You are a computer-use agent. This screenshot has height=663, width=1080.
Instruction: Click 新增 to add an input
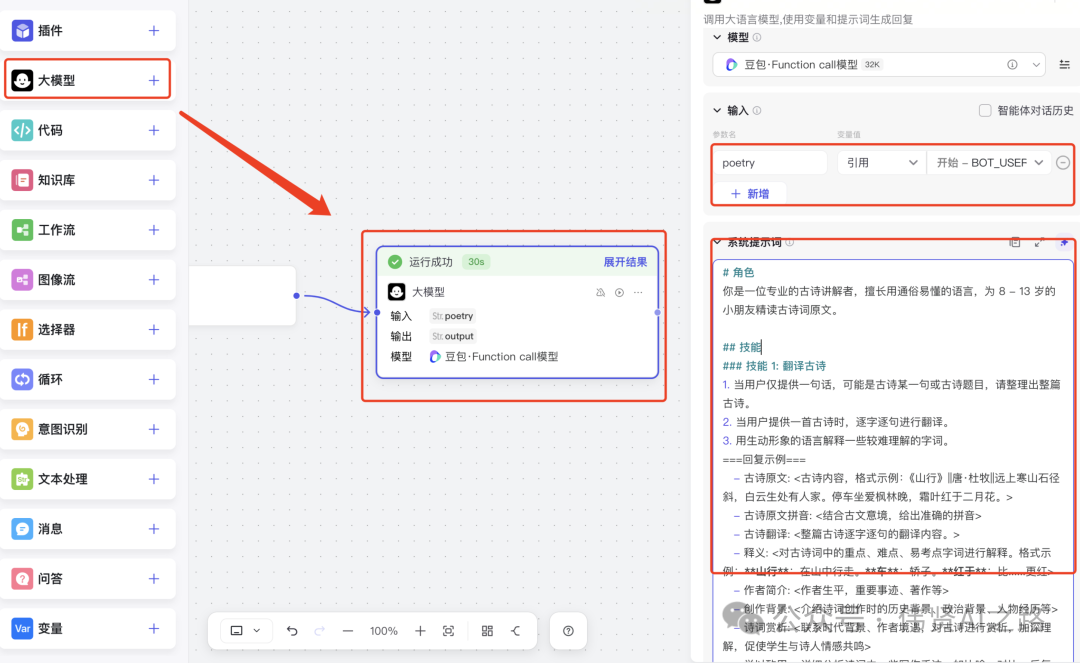750,193
